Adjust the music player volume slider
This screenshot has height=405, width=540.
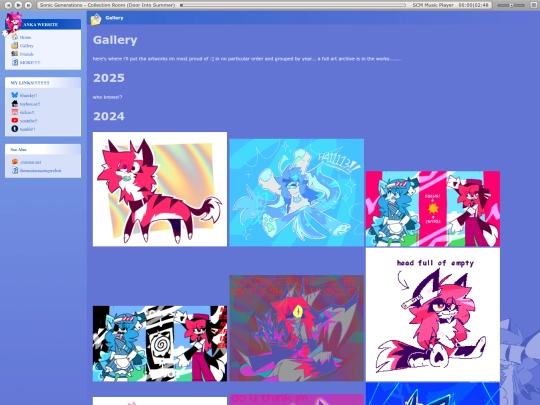[x=511, y=5]
